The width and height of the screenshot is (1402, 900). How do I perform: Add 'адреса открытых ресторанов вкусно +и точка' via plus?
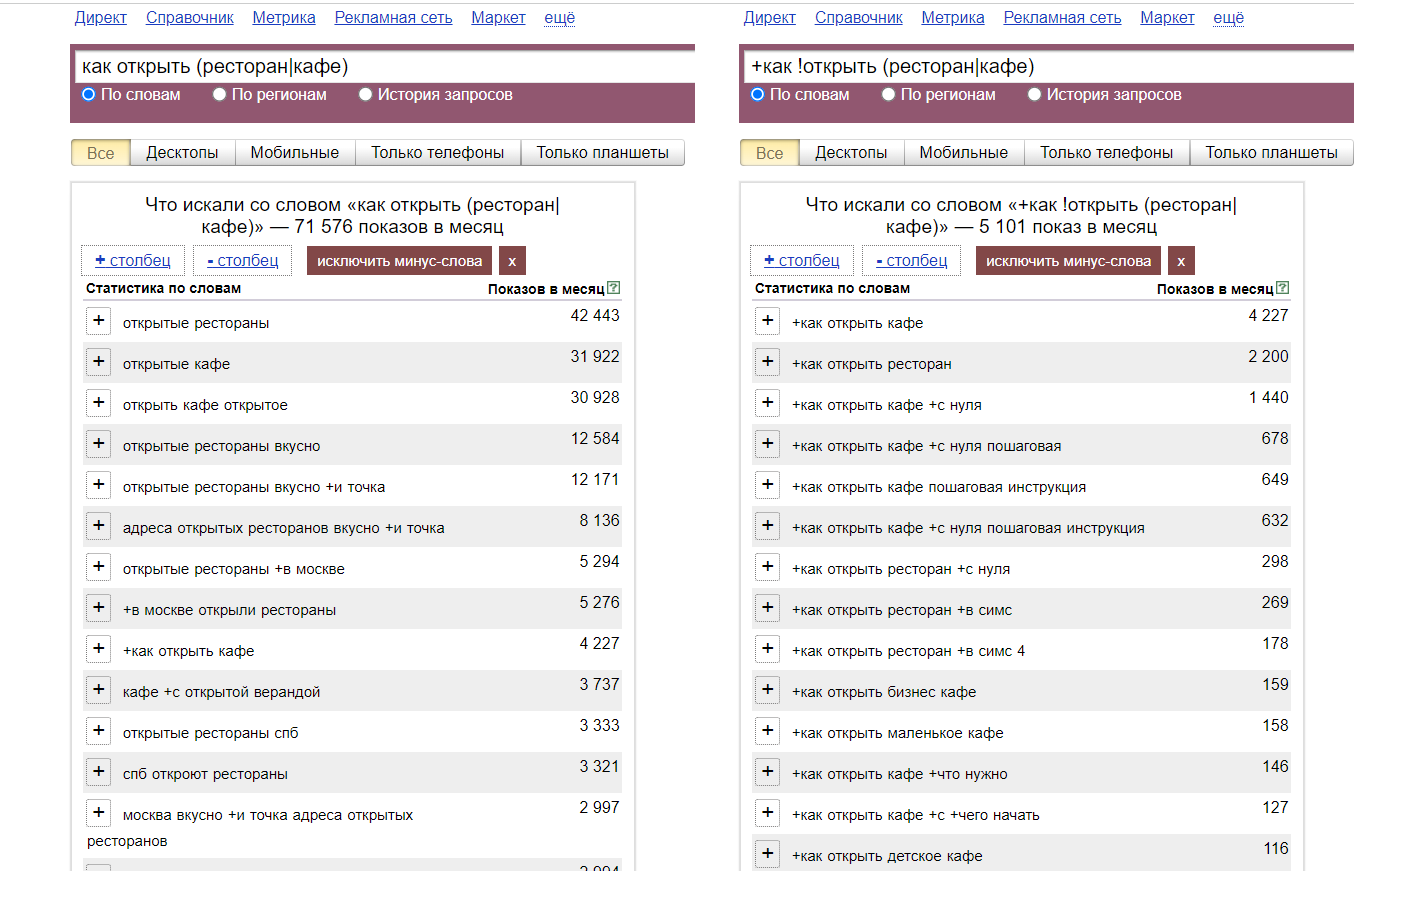point(98,526)
